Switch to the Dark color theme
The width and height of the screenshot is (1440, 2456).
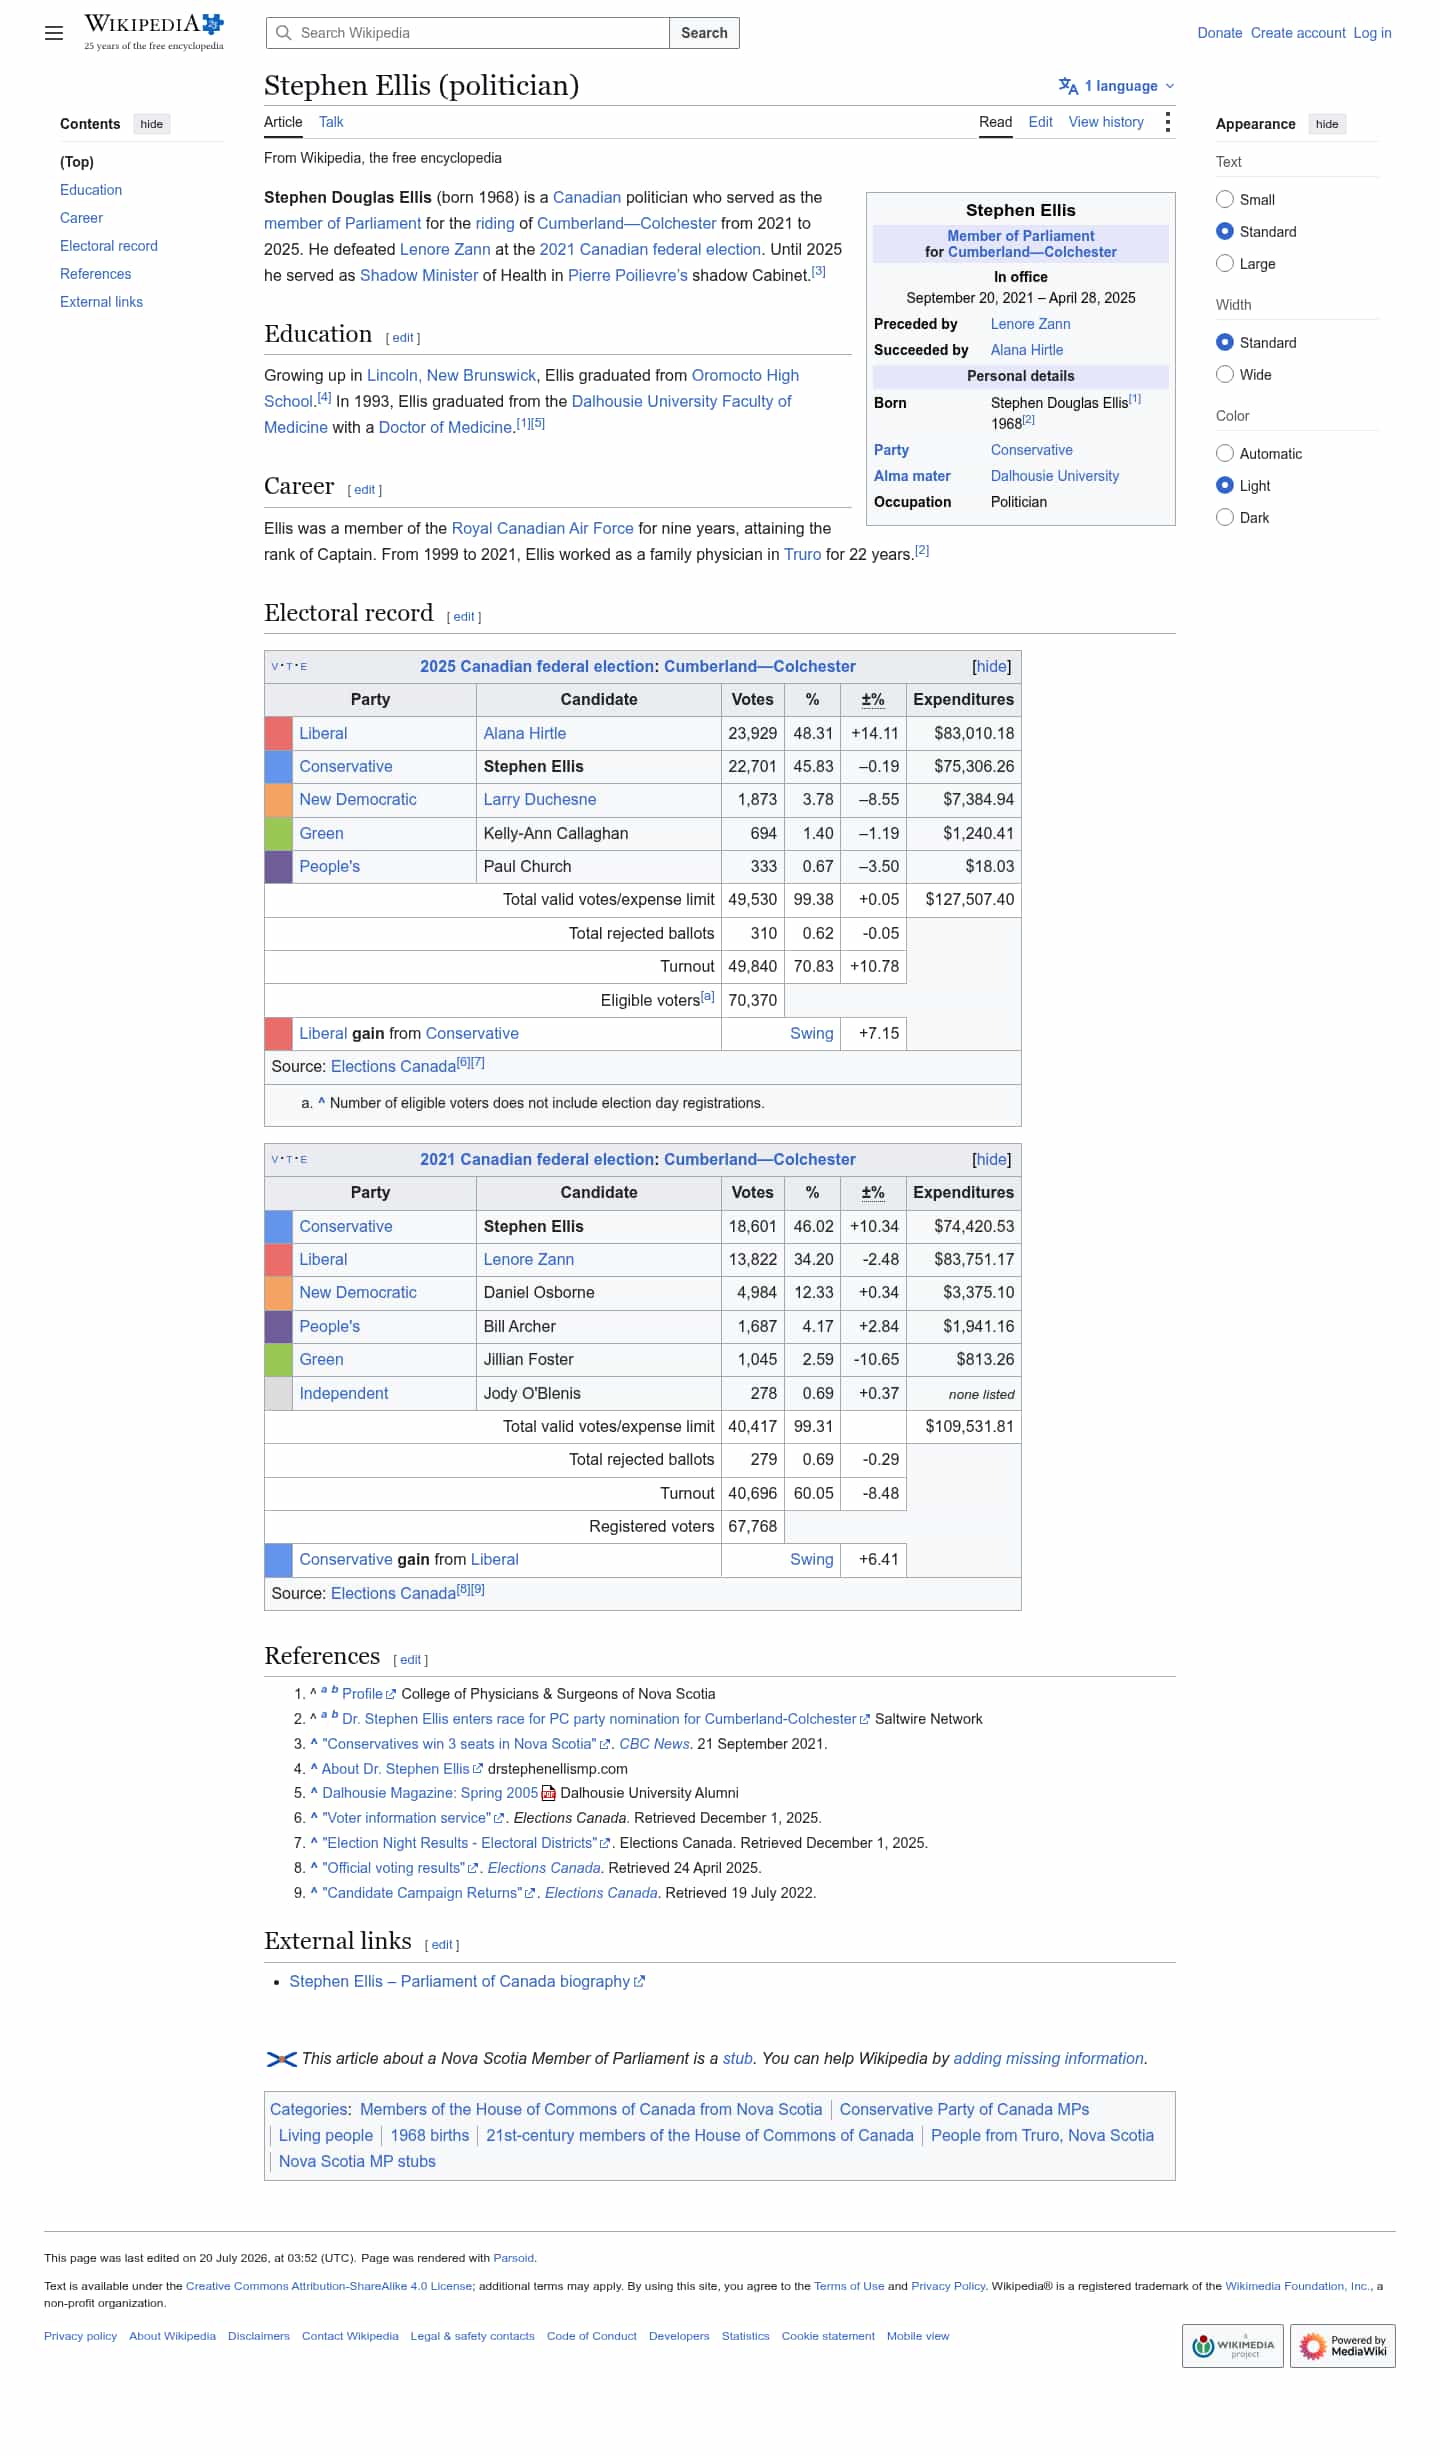point(1225,517)
